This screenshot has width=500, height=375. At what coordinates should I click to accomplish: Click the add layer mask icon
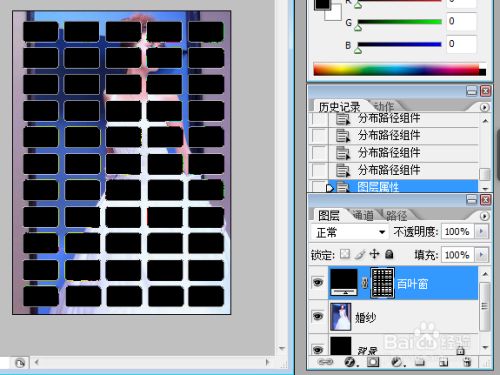(373, 362)
